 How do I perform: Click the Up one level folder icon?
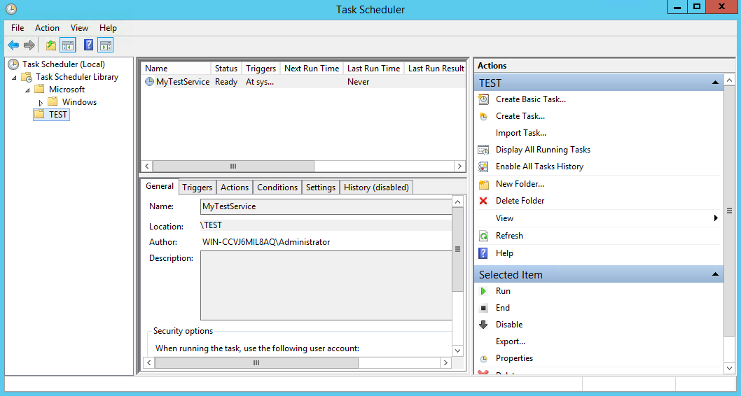click(x=51, y=45)
